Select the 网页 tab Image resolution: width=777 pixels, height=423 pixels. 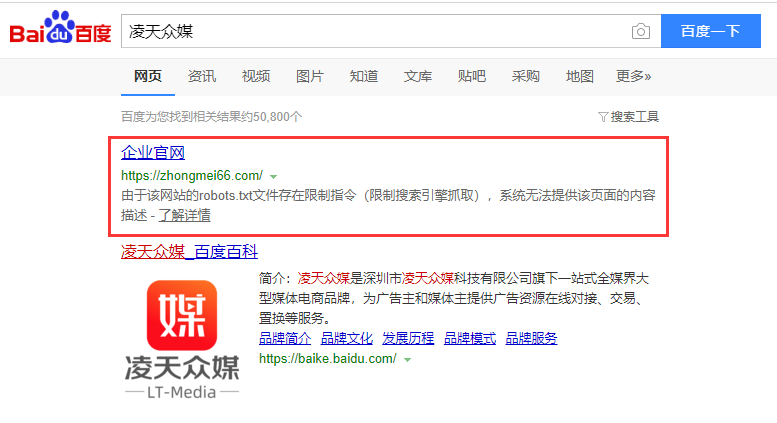pos(148,76)
